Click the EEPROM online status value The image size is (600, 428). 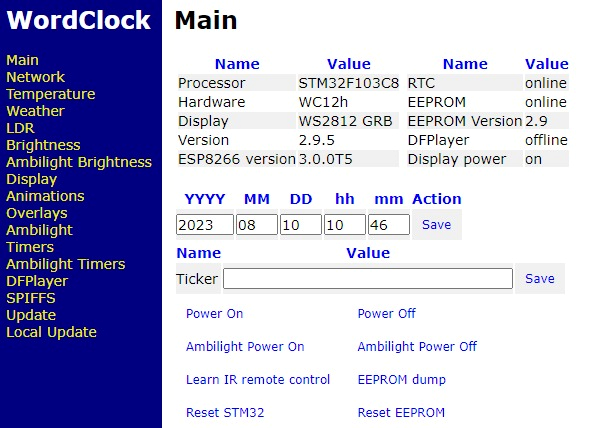(x=546, y=102)
